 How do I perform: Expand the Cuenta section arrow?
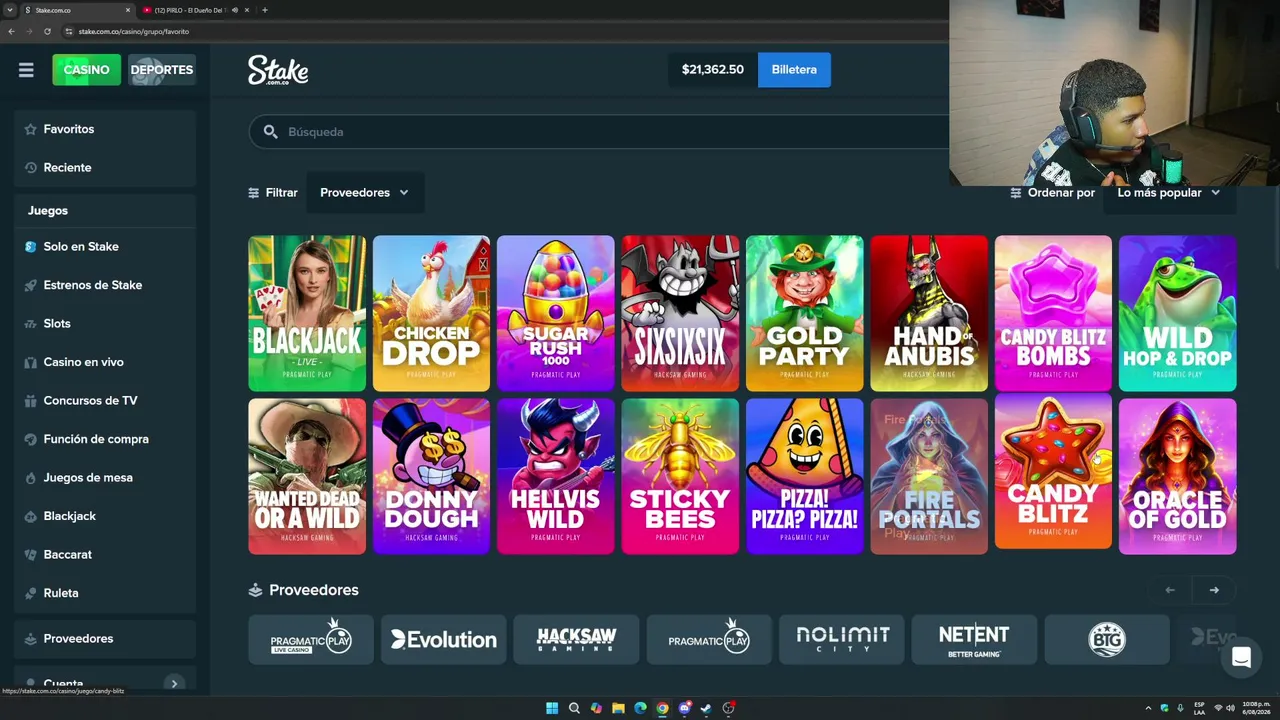point(174,684)
